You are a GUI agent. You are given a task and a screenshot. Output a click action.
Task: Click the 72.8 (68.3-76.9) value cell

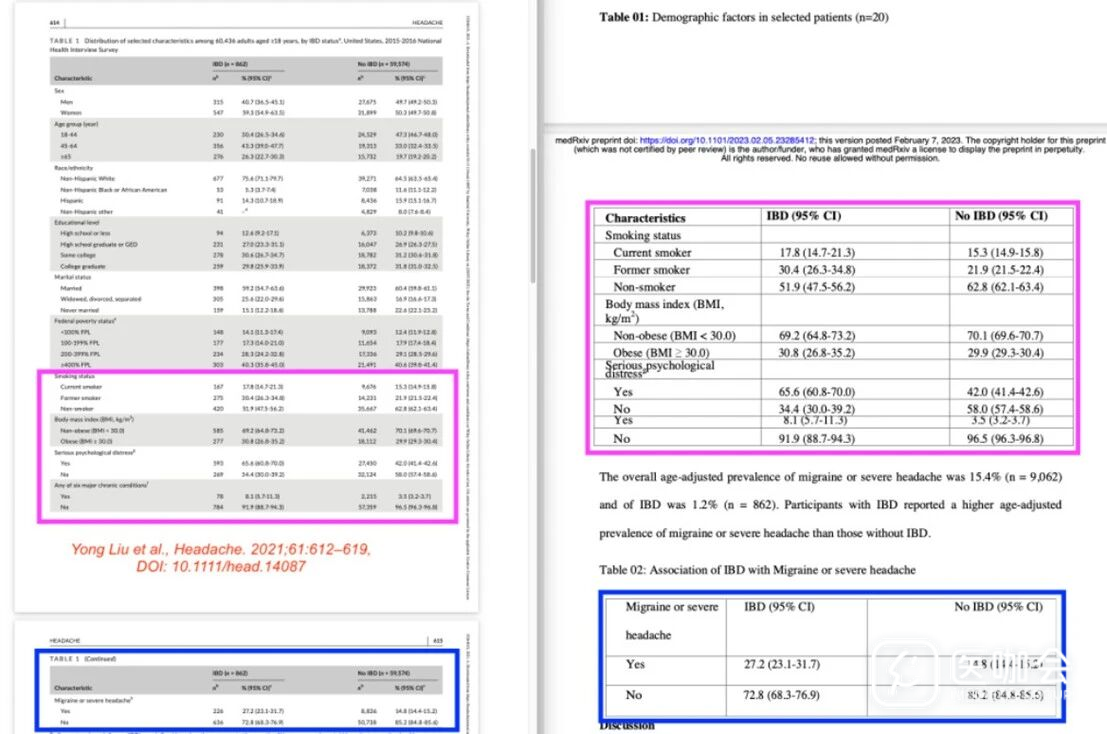pyautogui.click(x=786, y=695)
